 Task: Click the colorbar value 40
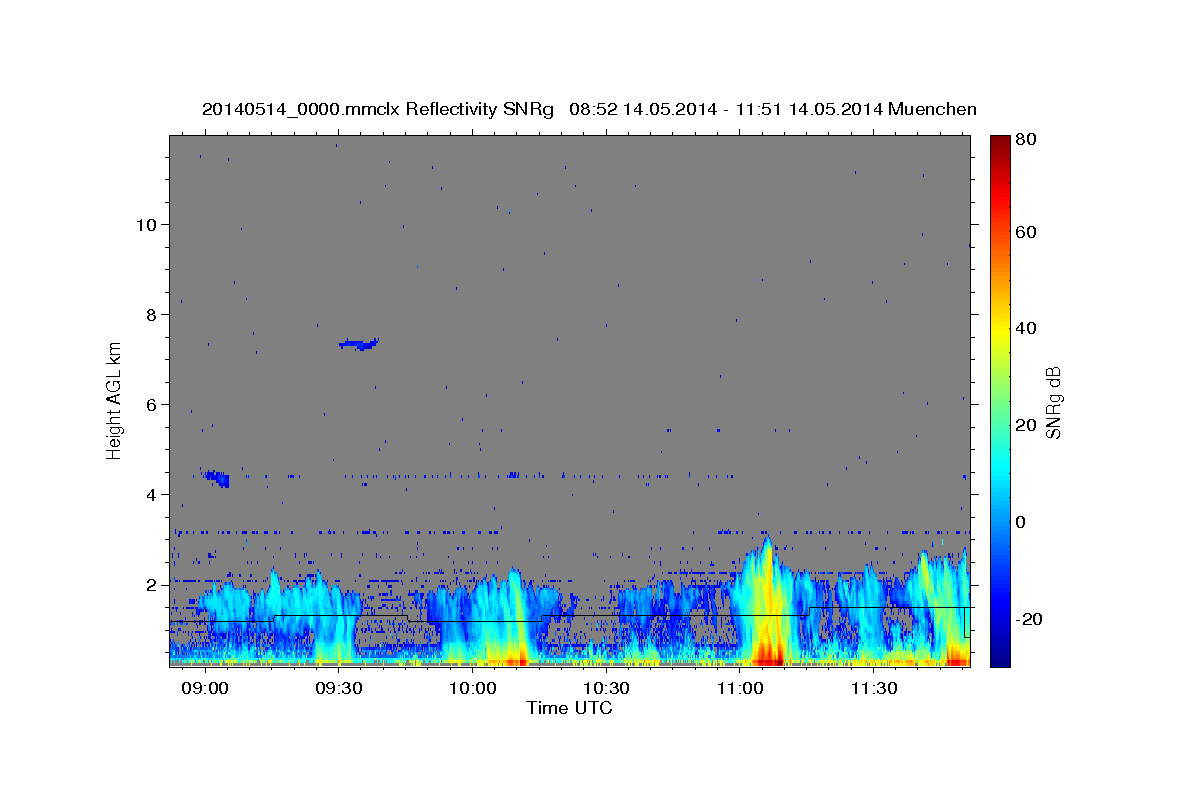1026,328
